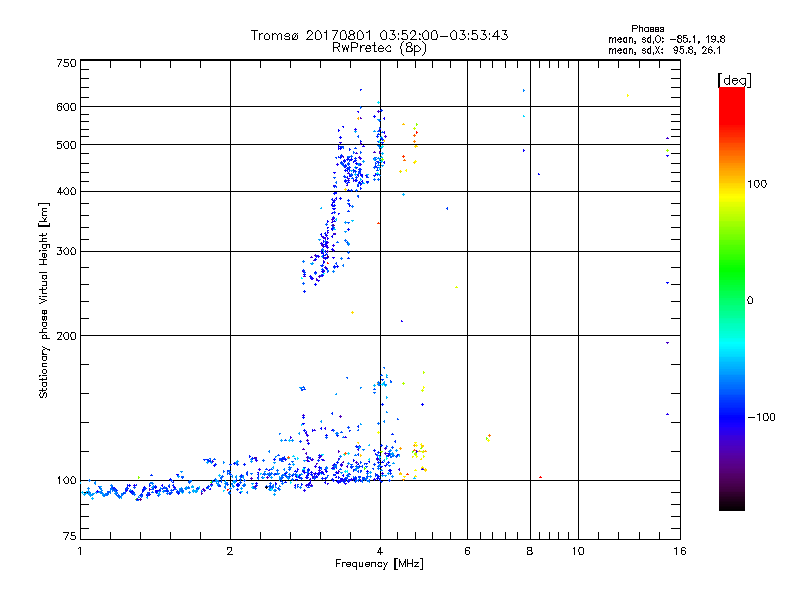The width and height of the screenshot is (800, 600).
Task: Select the 'mean, sd,X: 95.8, 26.1' text
Action: pyautogui.click(x=664, y=50)
